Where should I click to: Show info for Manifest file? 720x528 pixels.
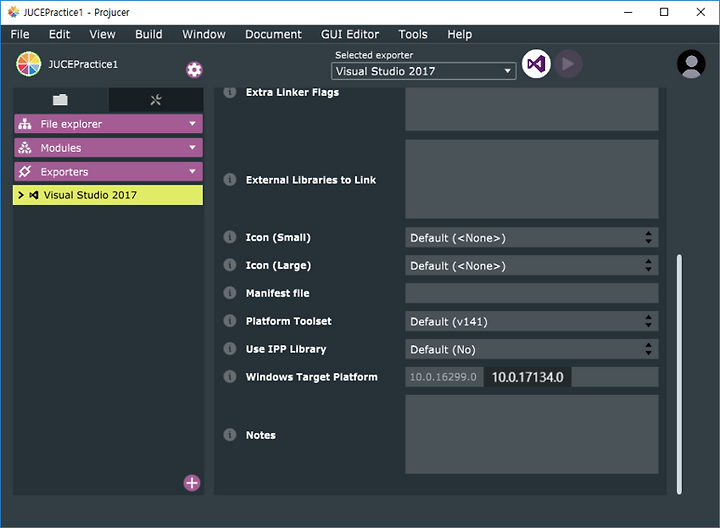click(x=230, y=293)
